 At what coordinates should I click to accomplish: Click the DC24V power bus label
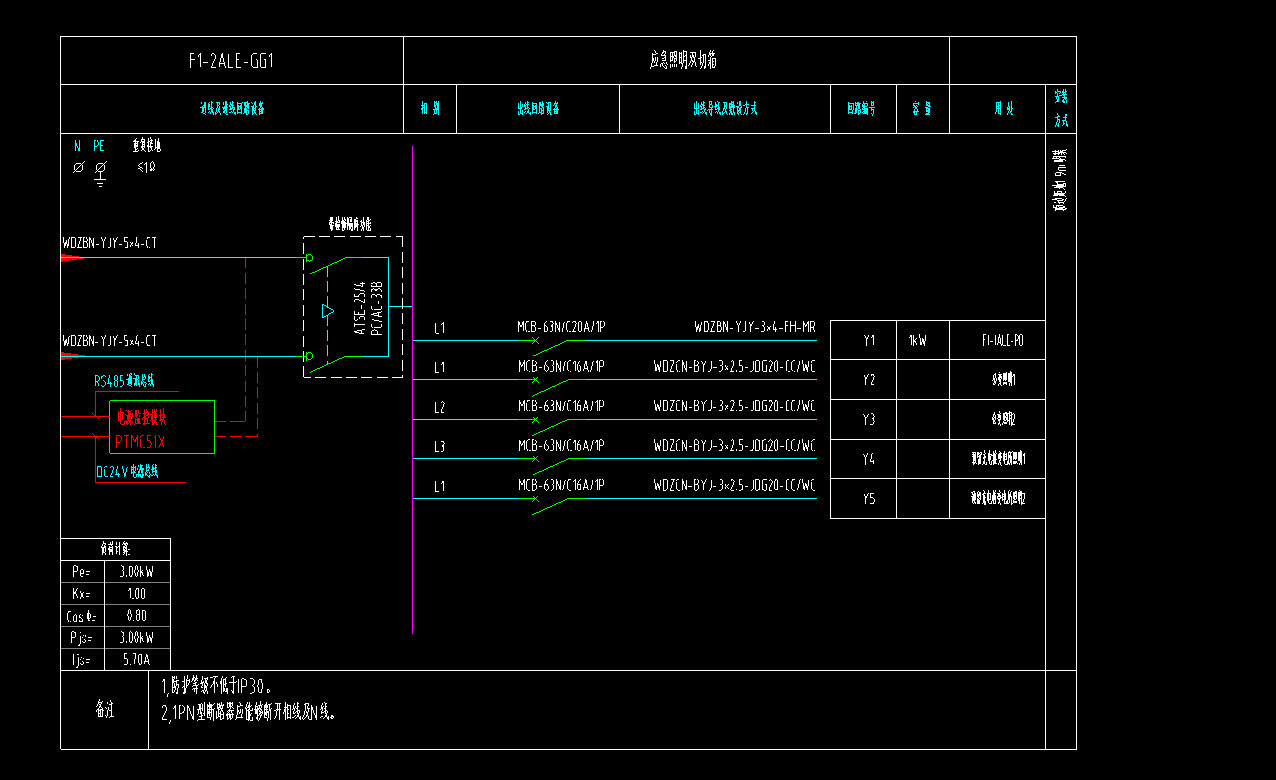point(127,471)
